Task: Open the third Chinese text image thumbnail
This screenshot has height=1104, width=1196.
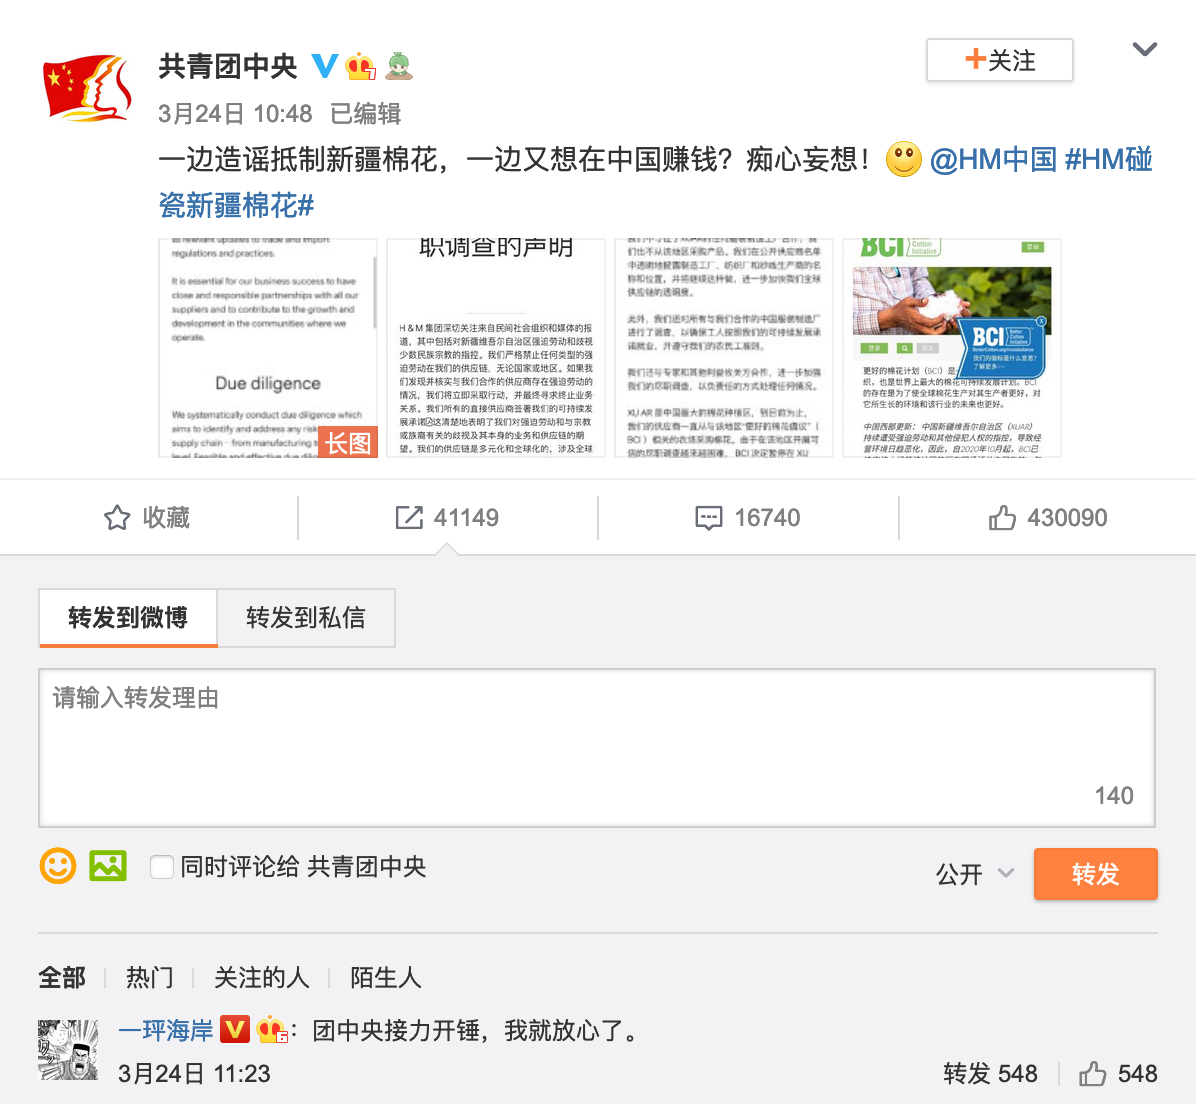Action: click(x=724, y=348)
